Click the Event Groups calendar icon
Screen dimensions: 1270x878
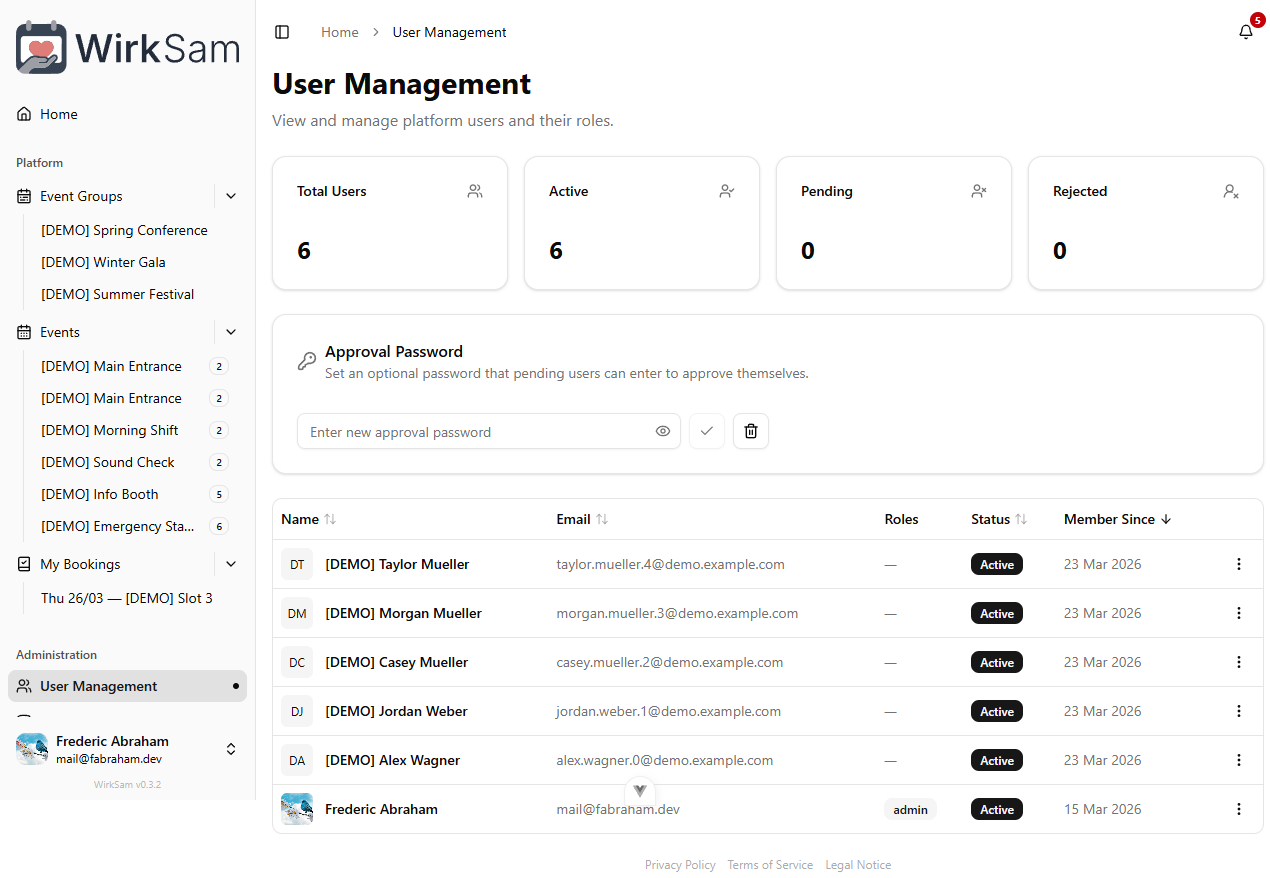pos(24,196)
